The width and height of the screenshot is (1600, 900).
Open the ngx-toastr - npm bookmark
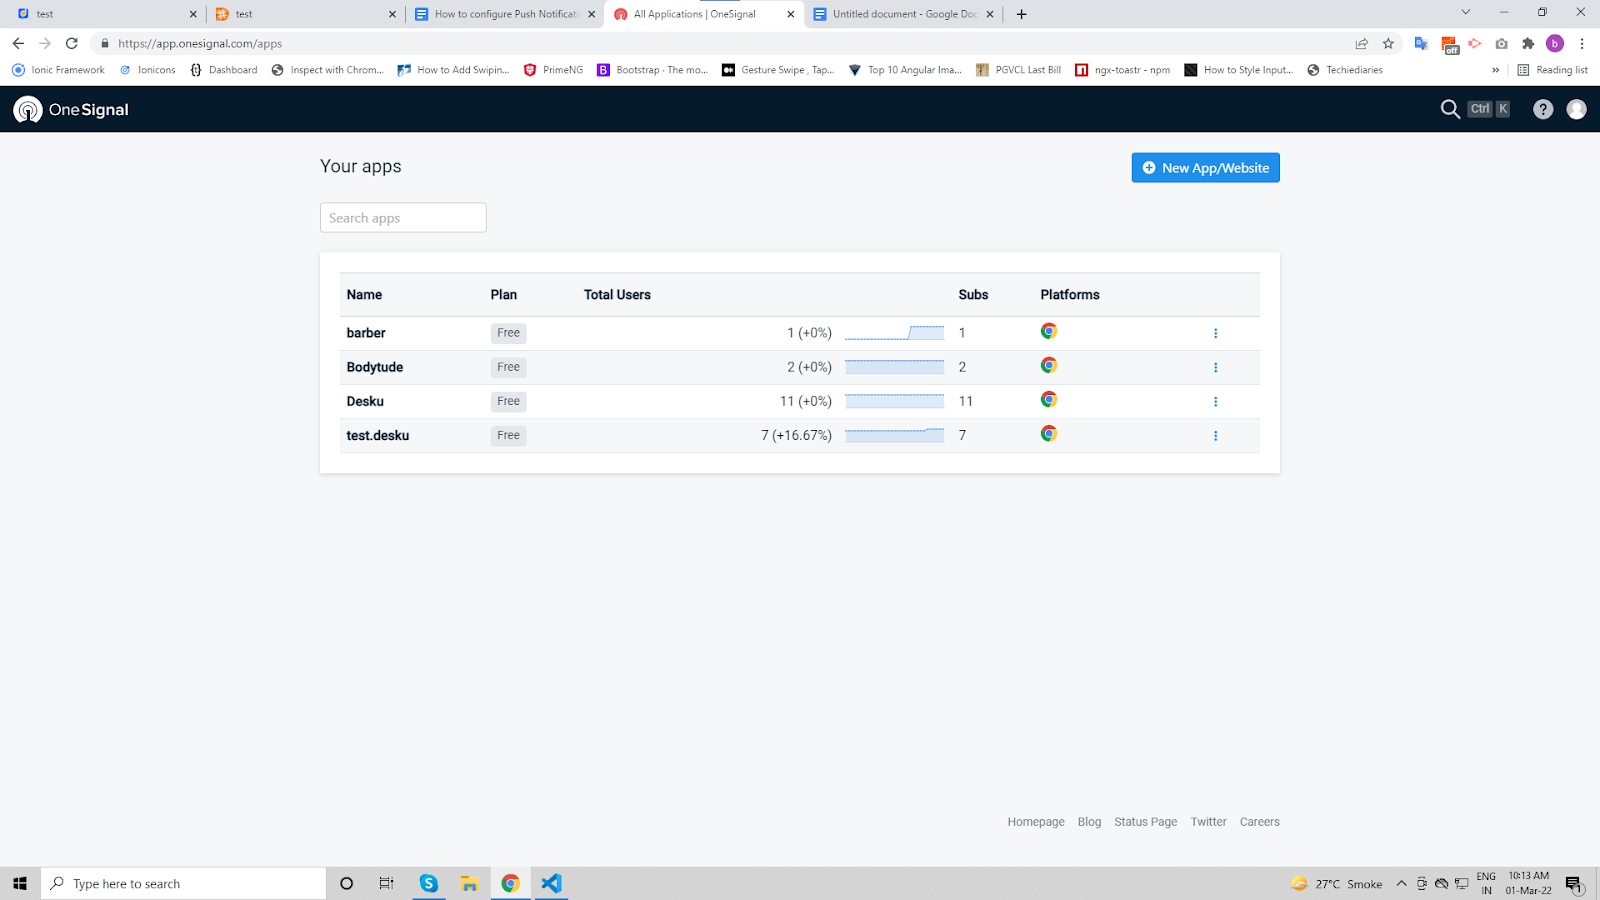1122,70
